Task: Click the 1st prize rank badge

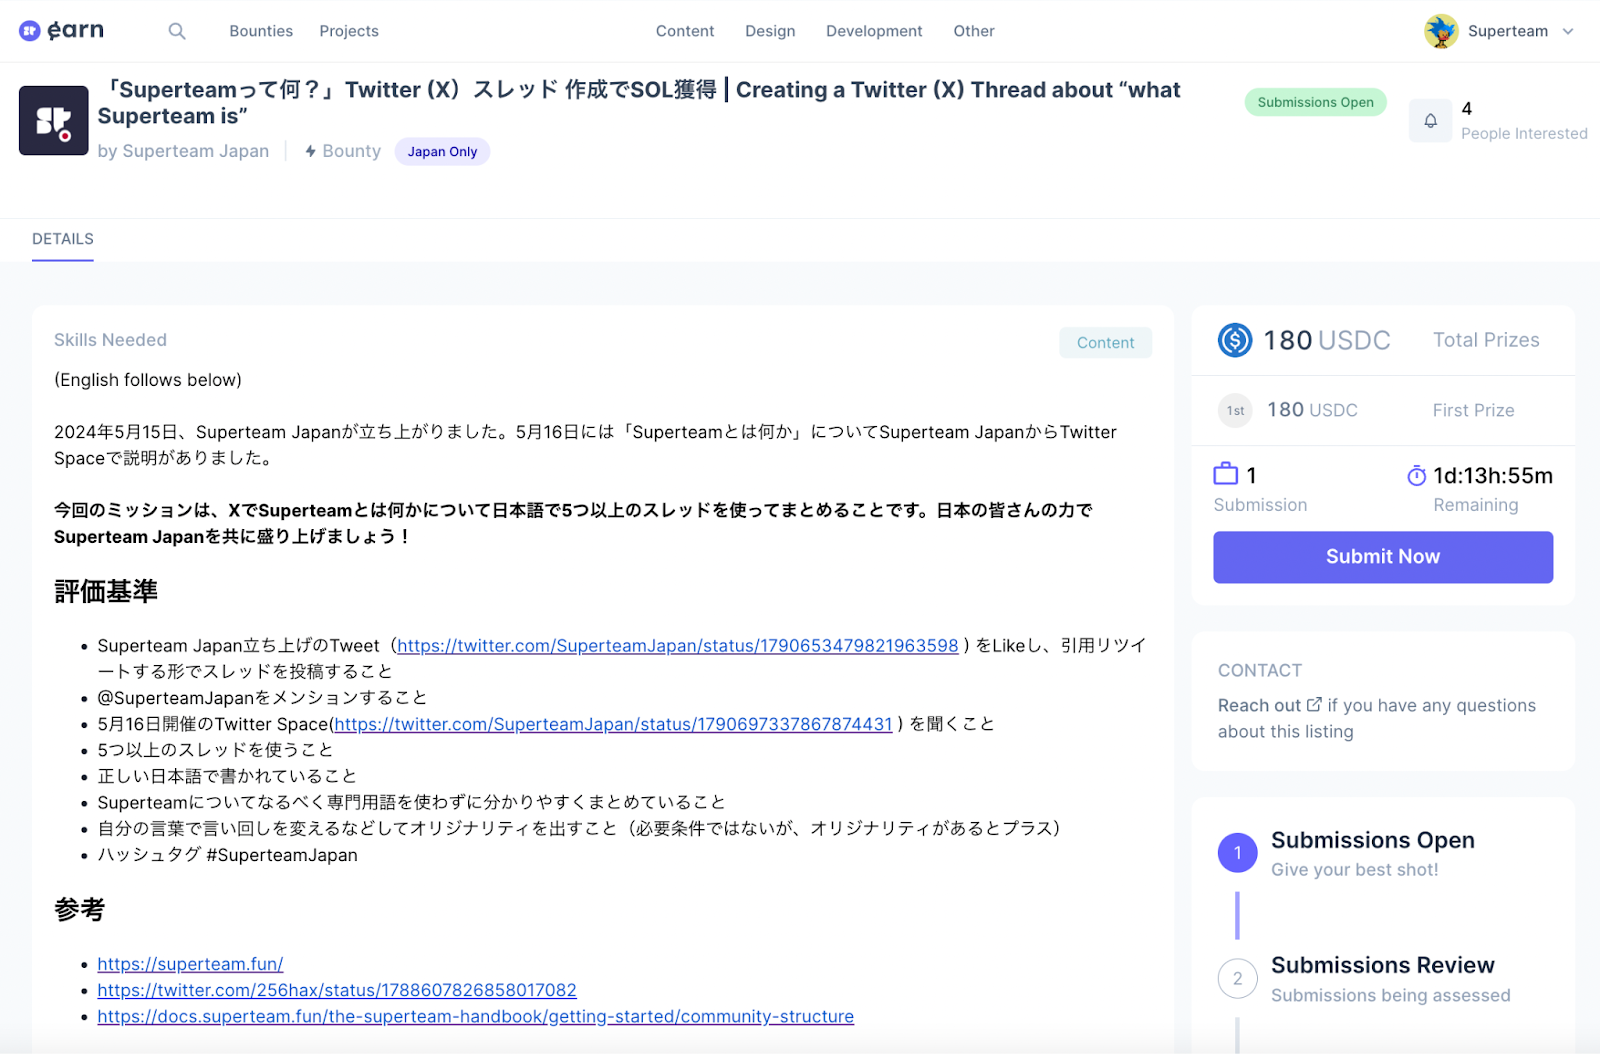Action: point(1235,410)
